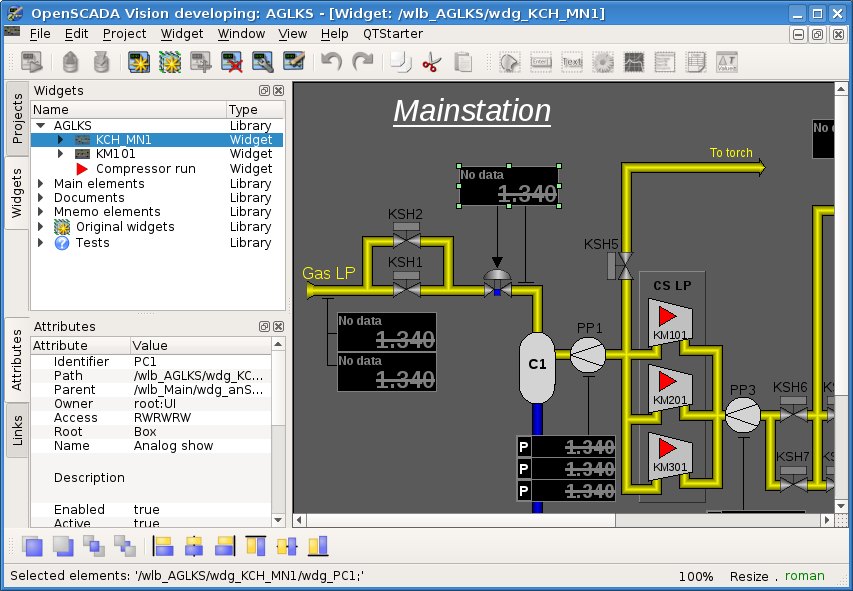Edit visual item pencil icon
Viewport: 853px width, 591px height.
click(294, 62)
